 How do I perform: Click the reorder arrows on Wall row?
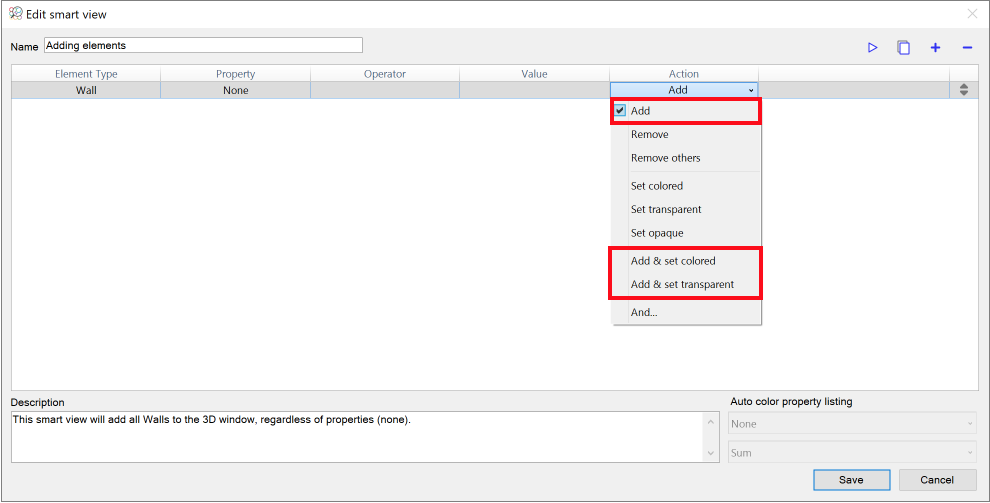[963, 90]
